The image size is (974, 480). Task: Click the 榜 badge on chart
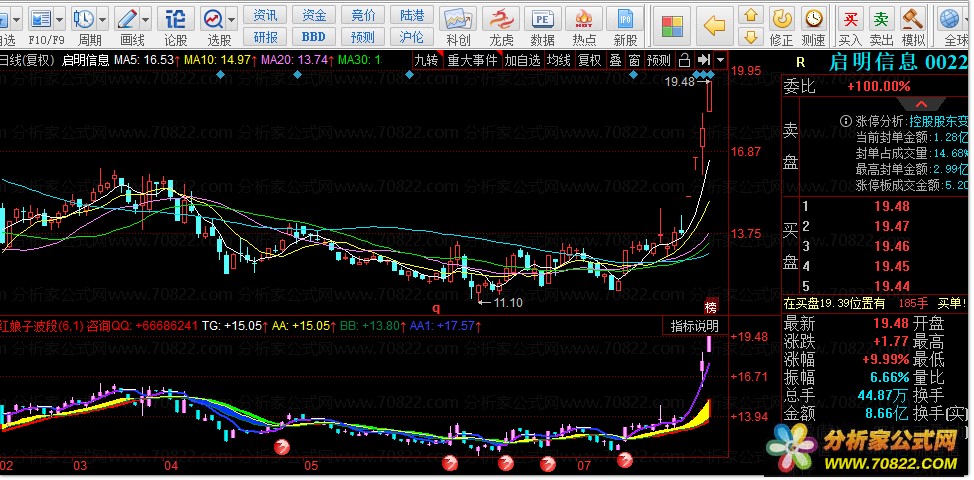coord(711,307)
